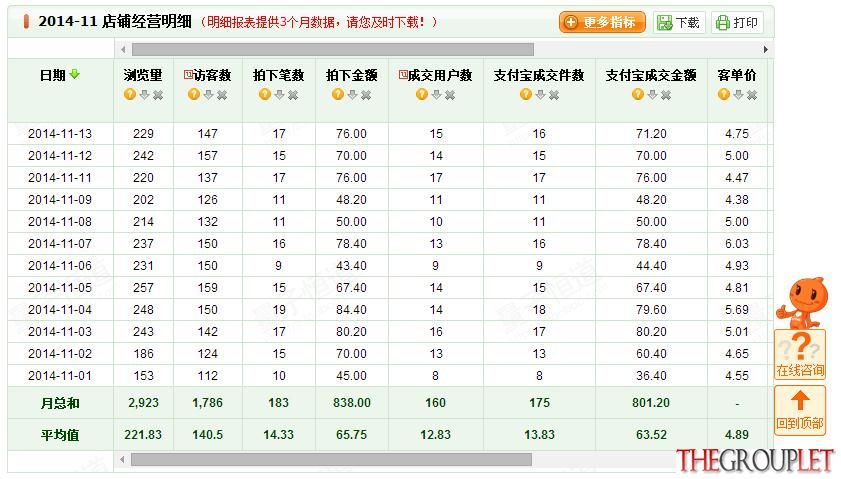841x479 pixels.
Task: Click the small red icon before 访客数
Action: (188, 75)
